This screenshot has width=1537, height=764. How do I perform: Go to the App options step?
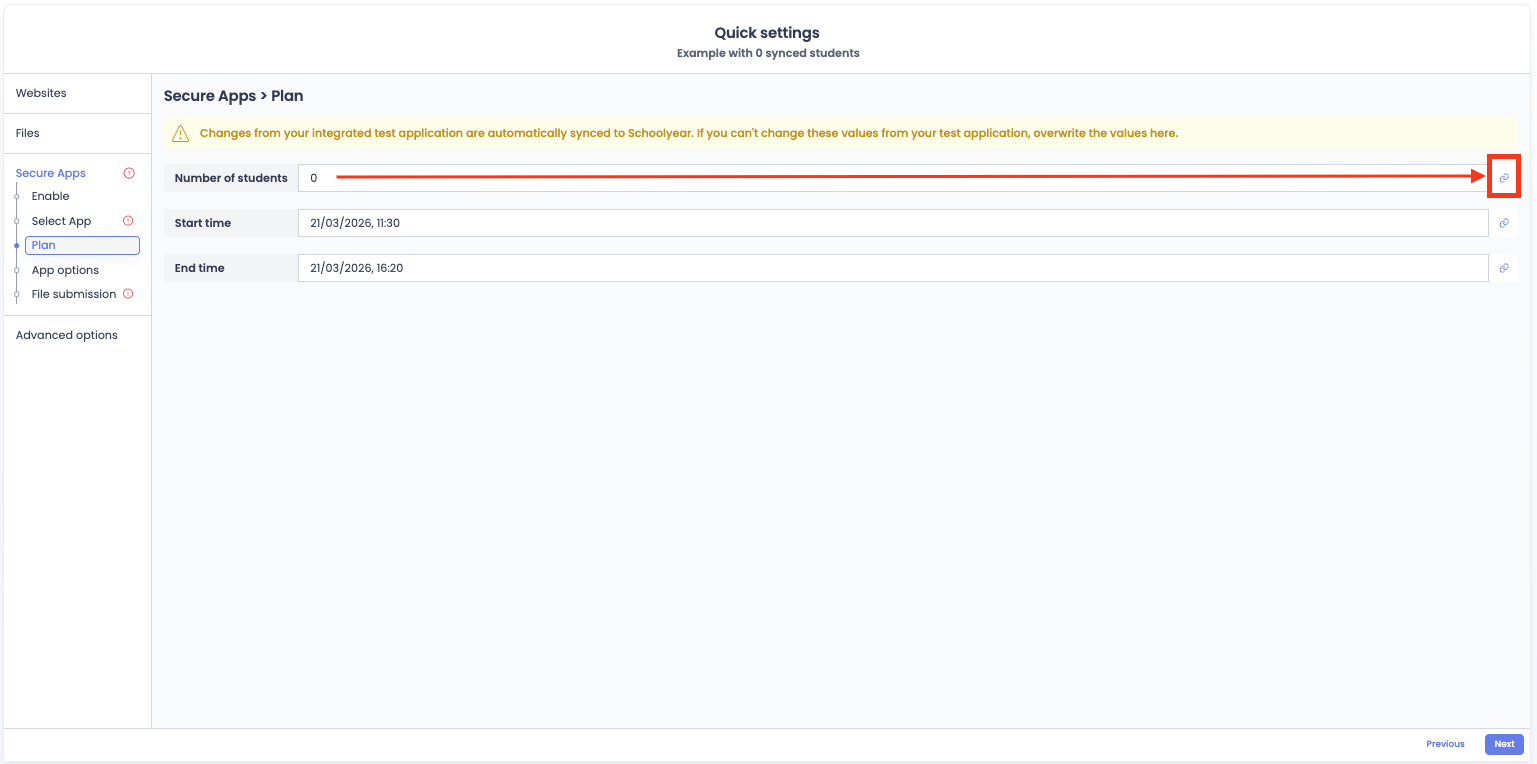65,270
